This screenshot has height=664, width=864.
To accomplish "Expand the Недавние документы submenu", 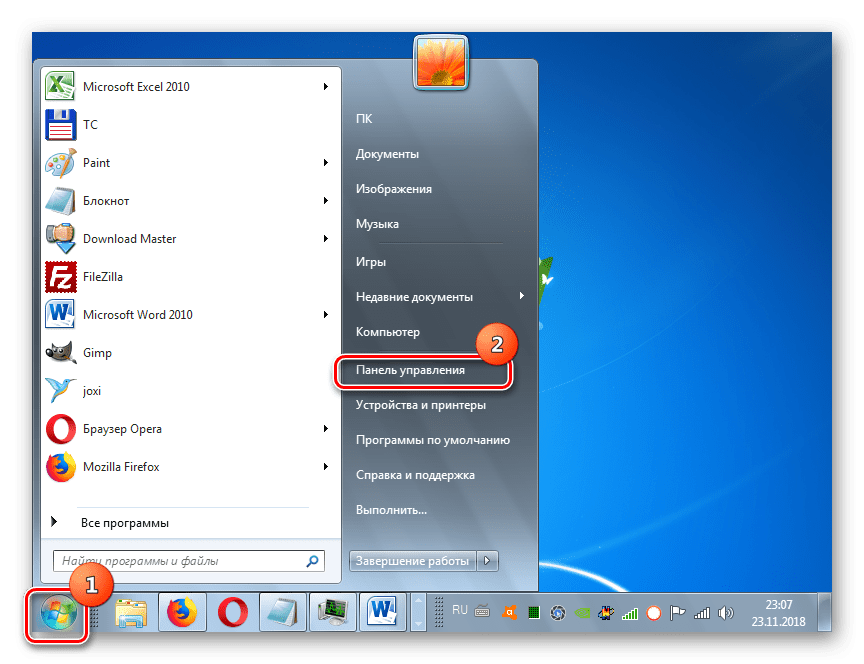I will (x=521, y=296).
